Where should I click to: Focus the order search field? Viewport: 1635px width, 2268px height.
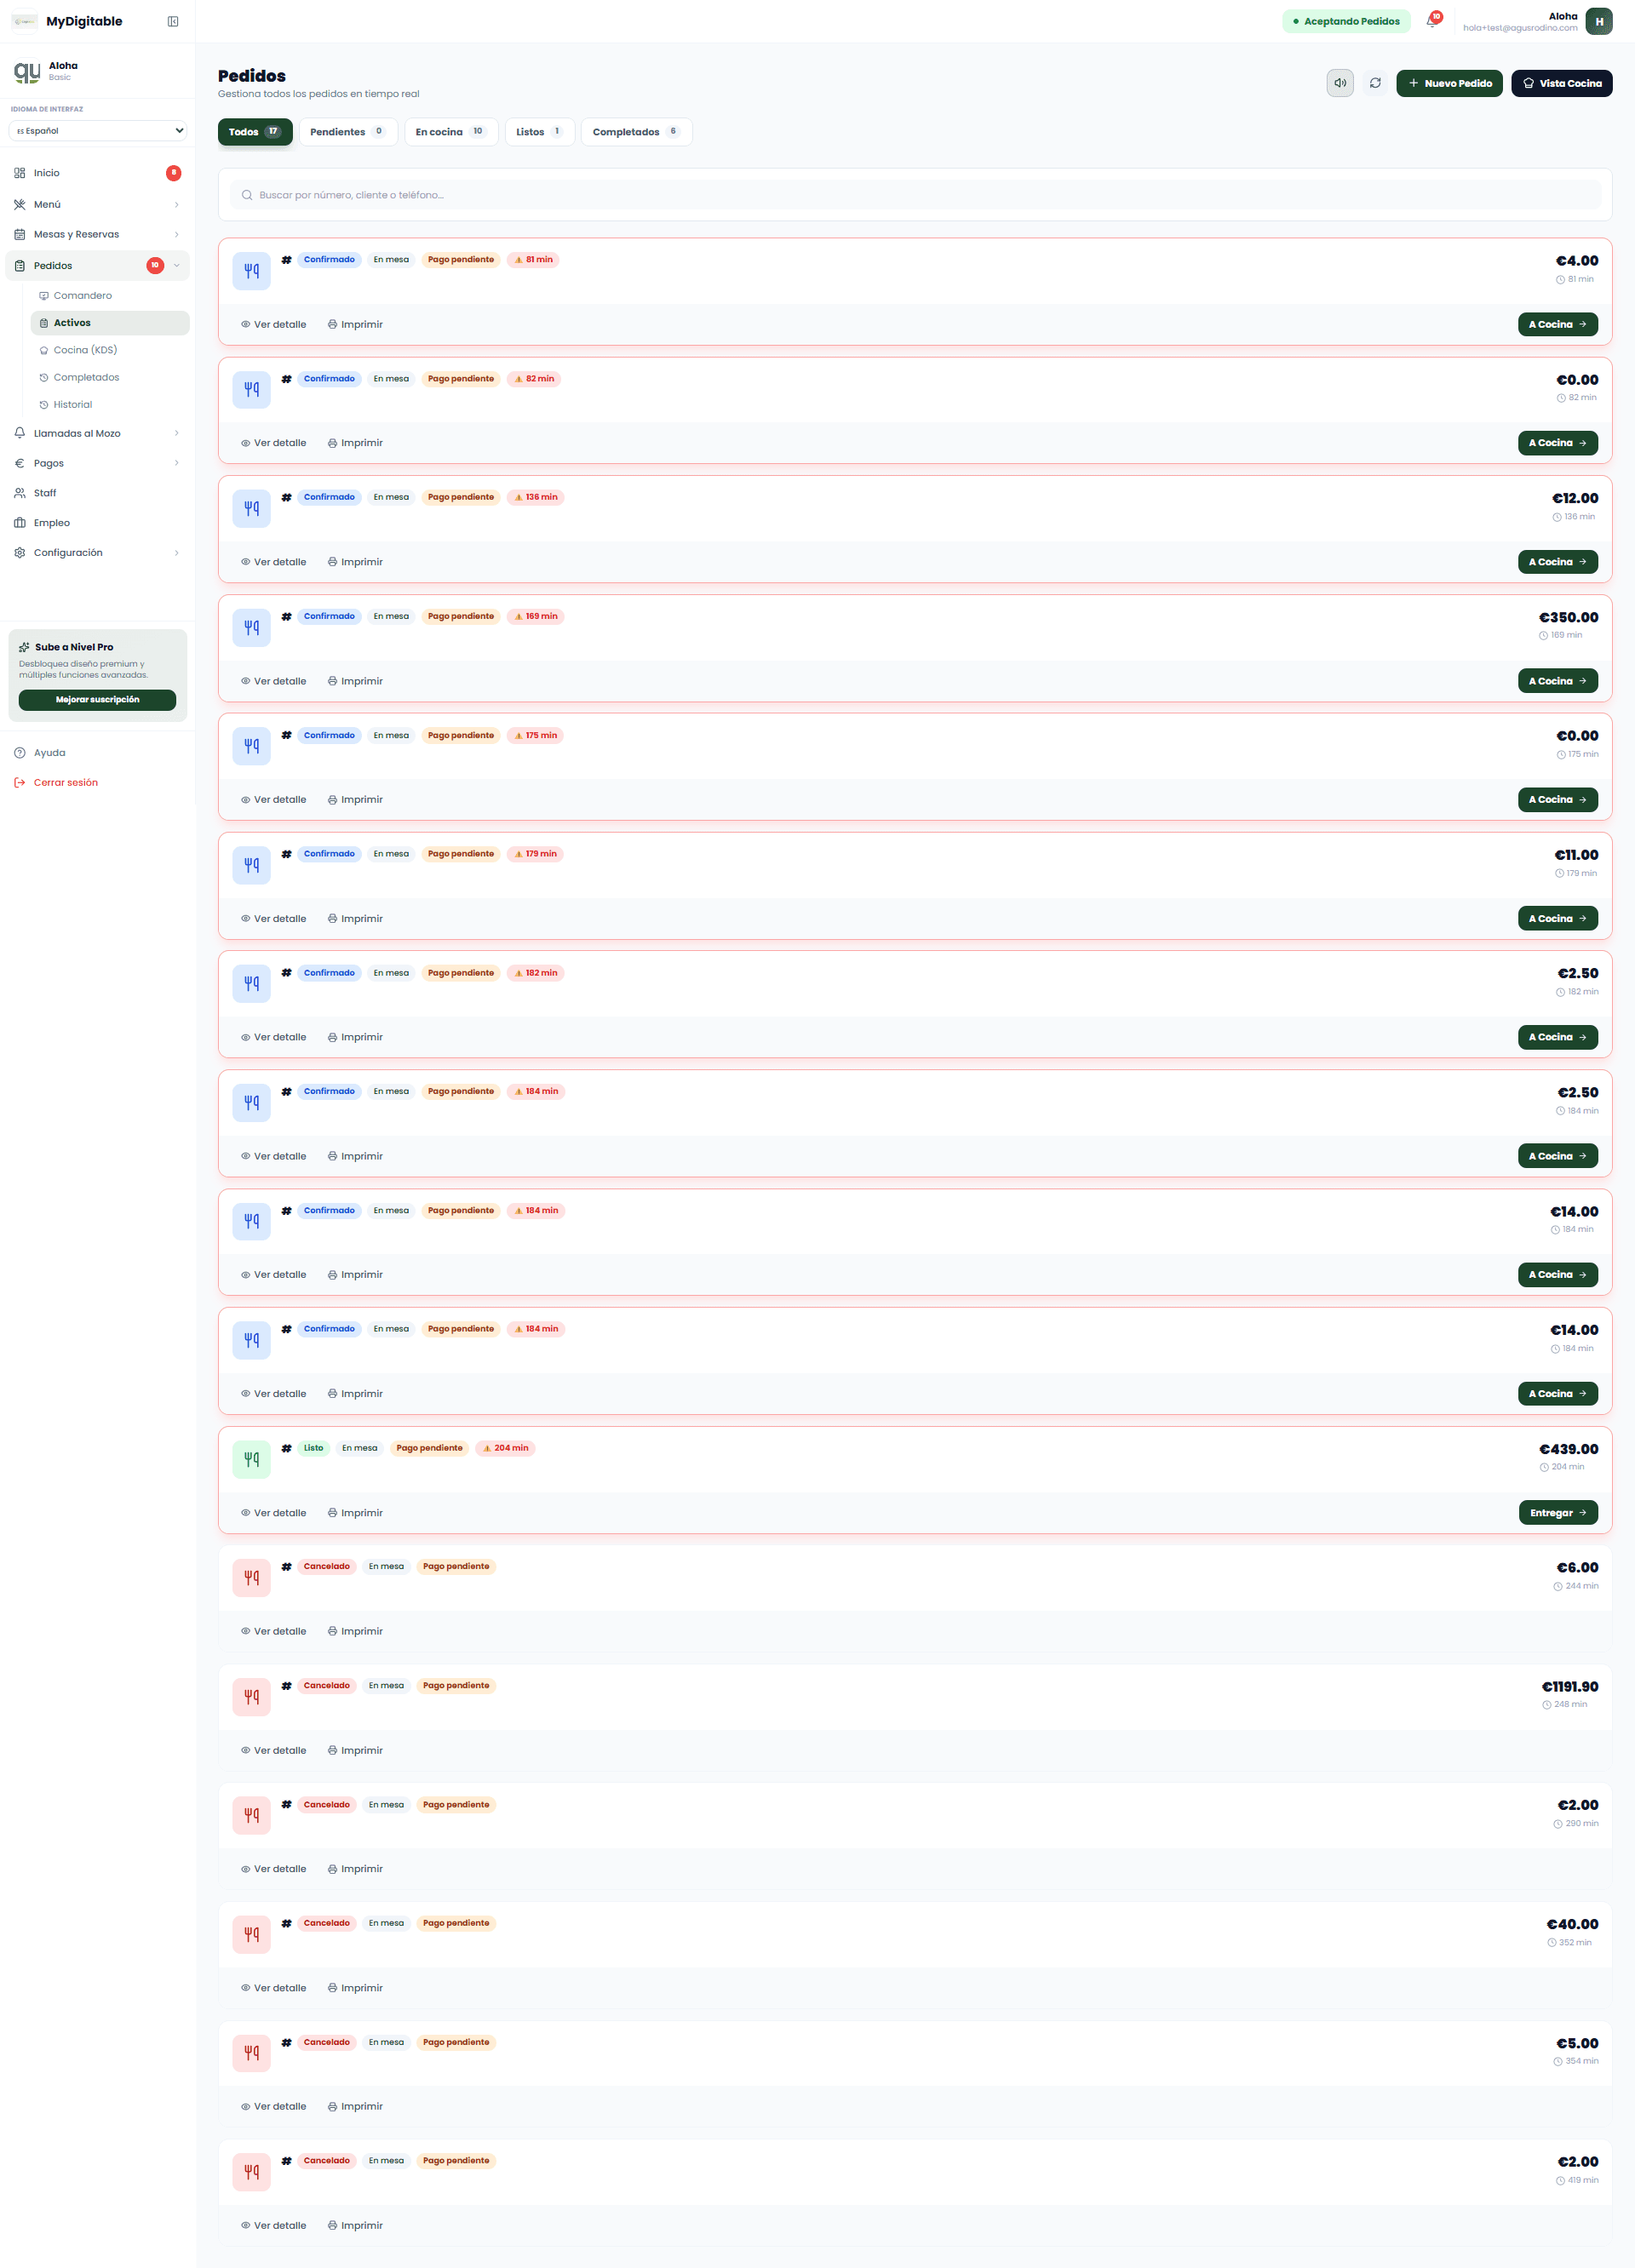(915, 195)
